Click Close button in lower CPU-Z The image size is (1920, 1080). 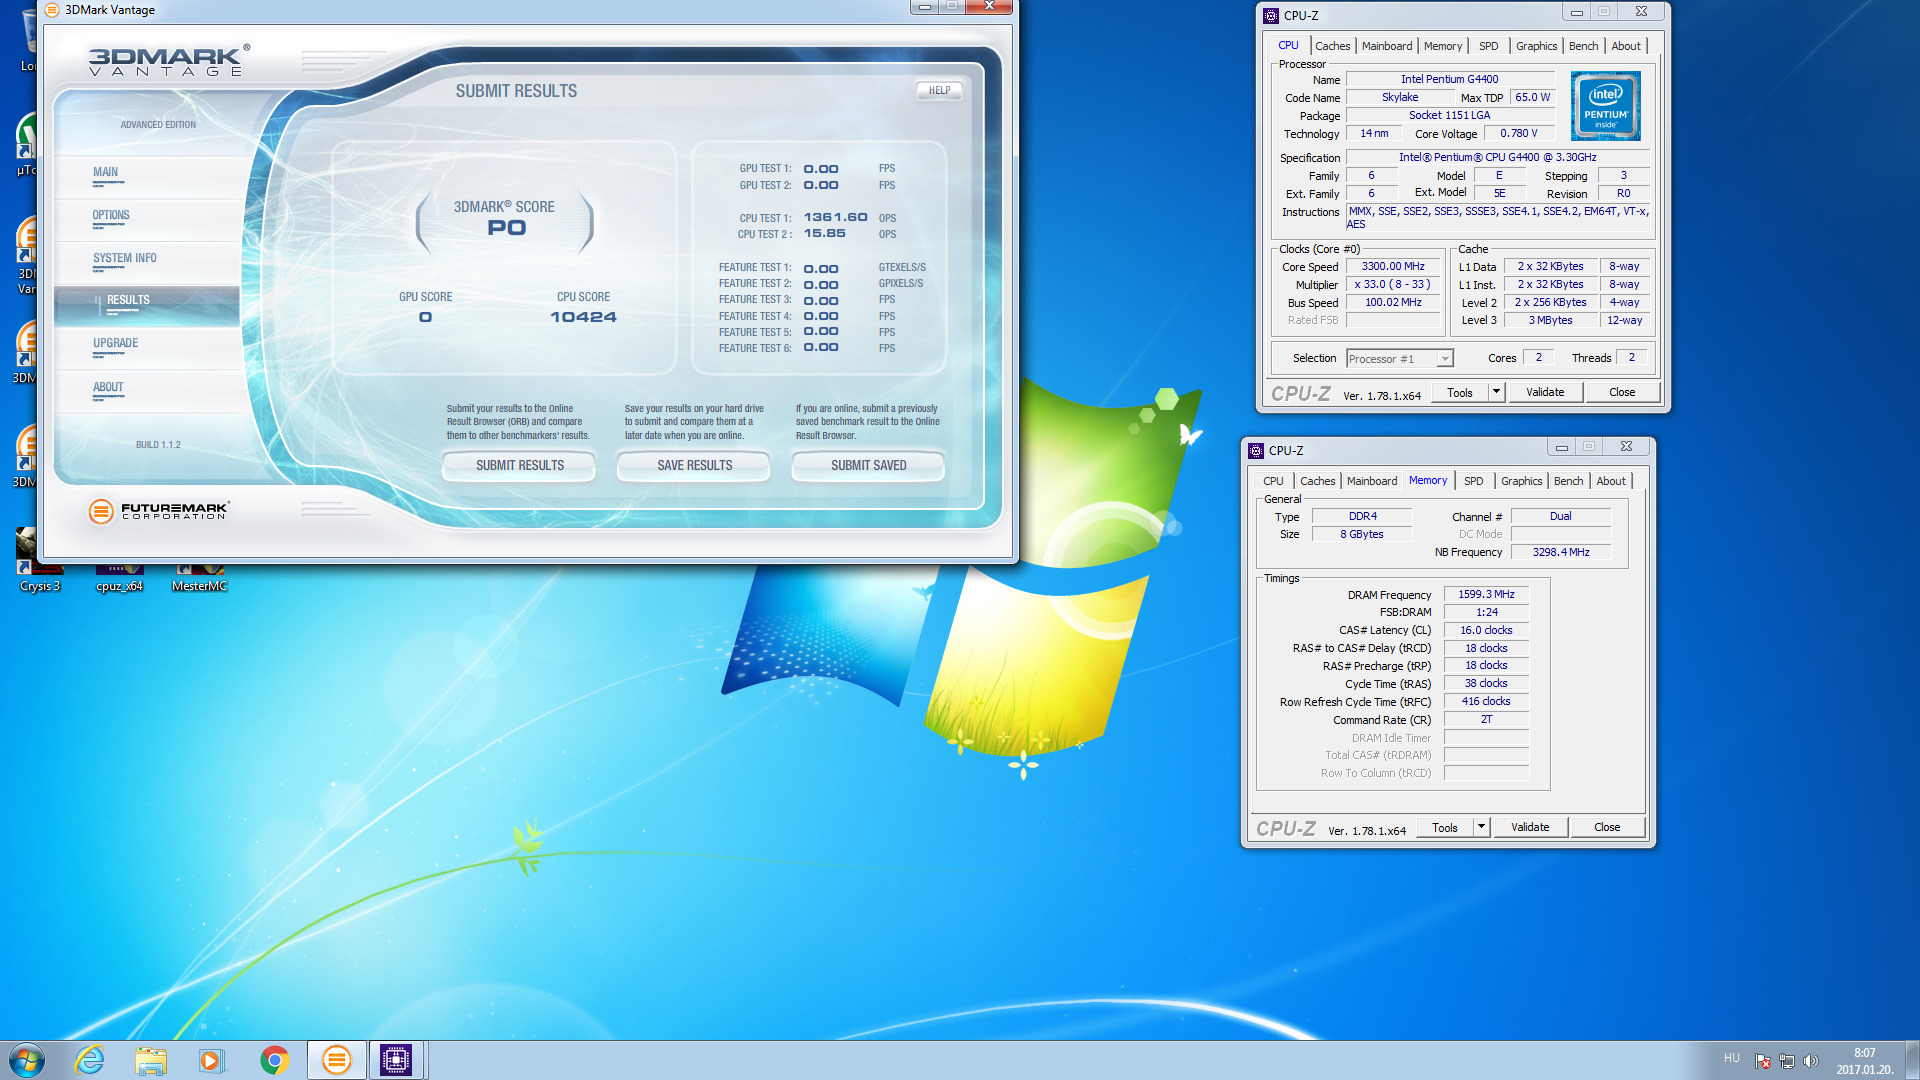(x=1607, y=827)
